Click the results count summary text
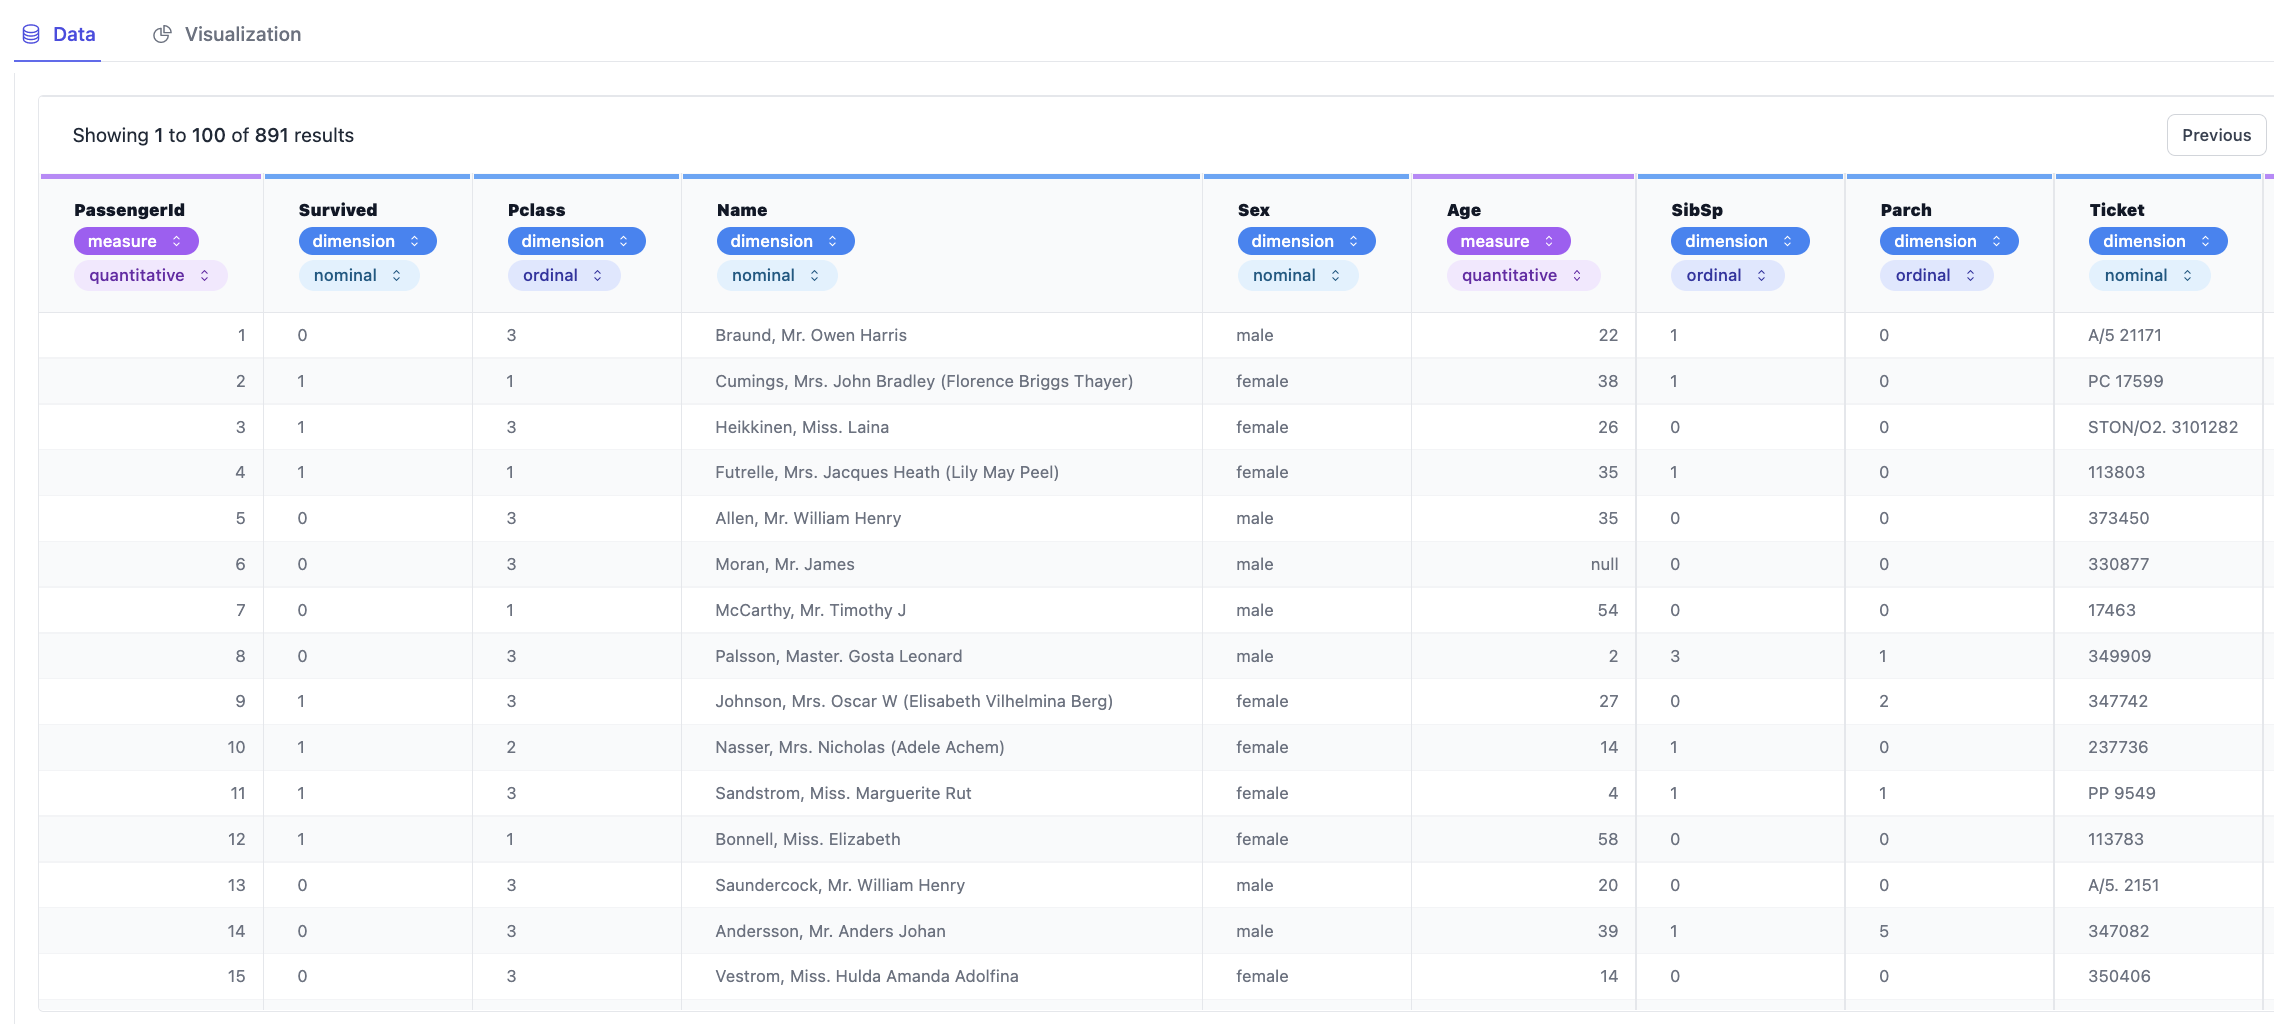Screen dimensions: 2274x1024 click(213, 135)
